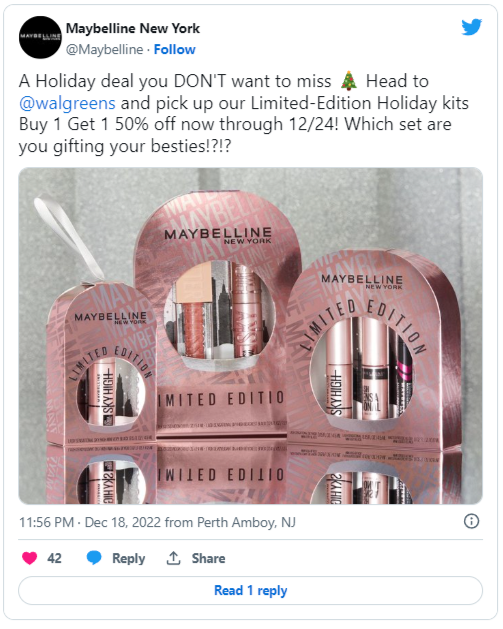Like the tweet with the heart icon
503x629 pixels.
[x=29, y=558]
